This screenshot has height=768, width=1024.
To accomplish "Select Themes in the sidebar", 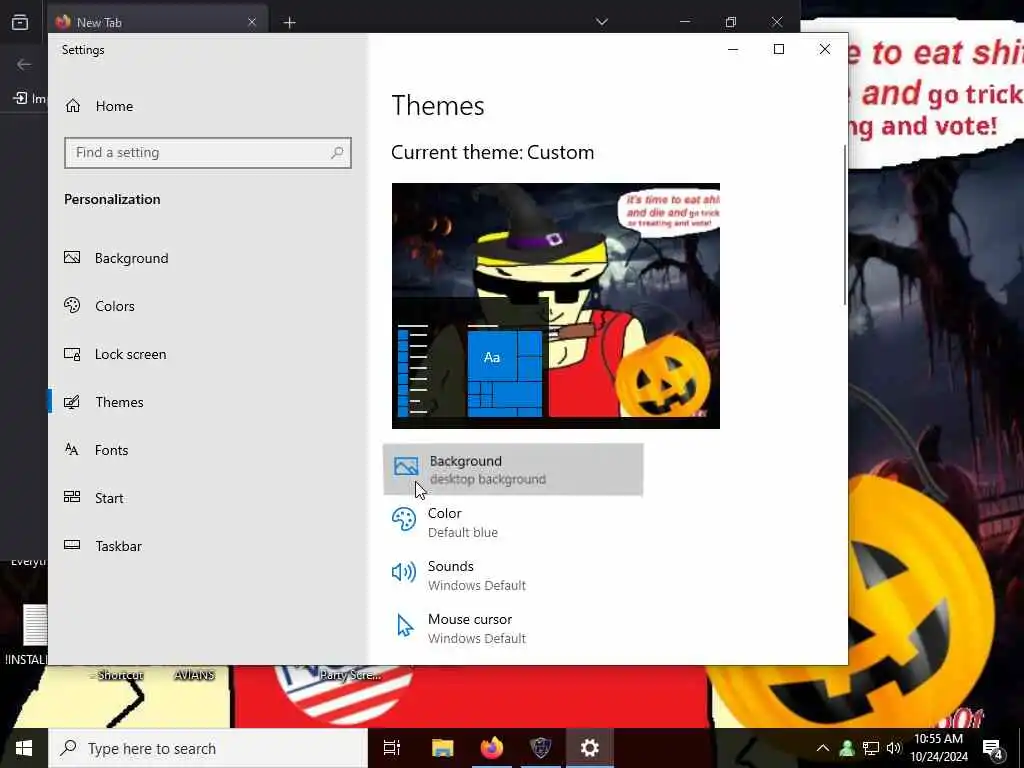I will [x=208, y=402].
